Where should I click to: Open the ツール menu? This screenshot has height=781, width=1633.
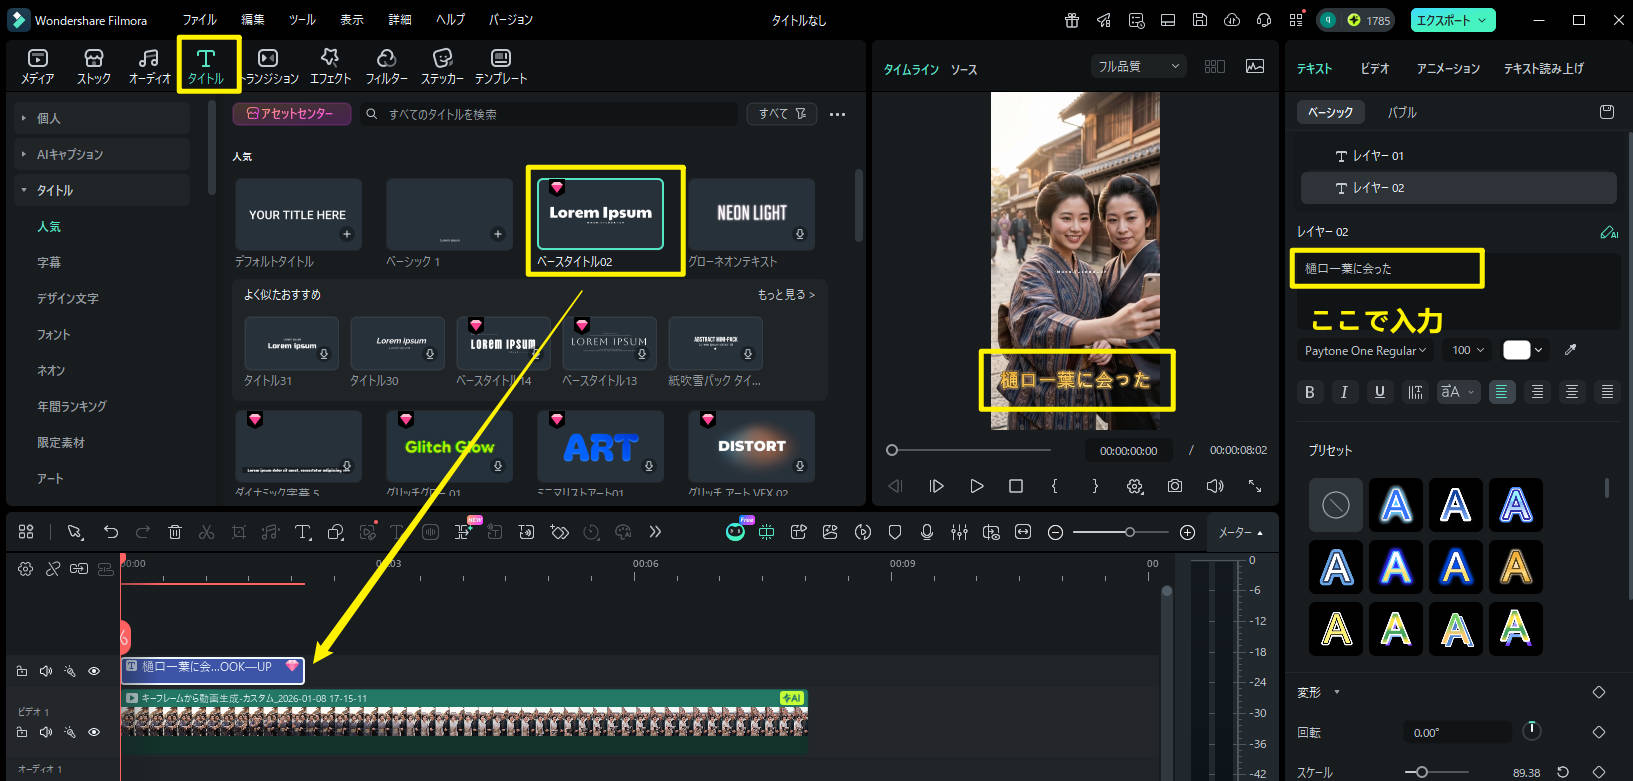[x=302, y=20]
